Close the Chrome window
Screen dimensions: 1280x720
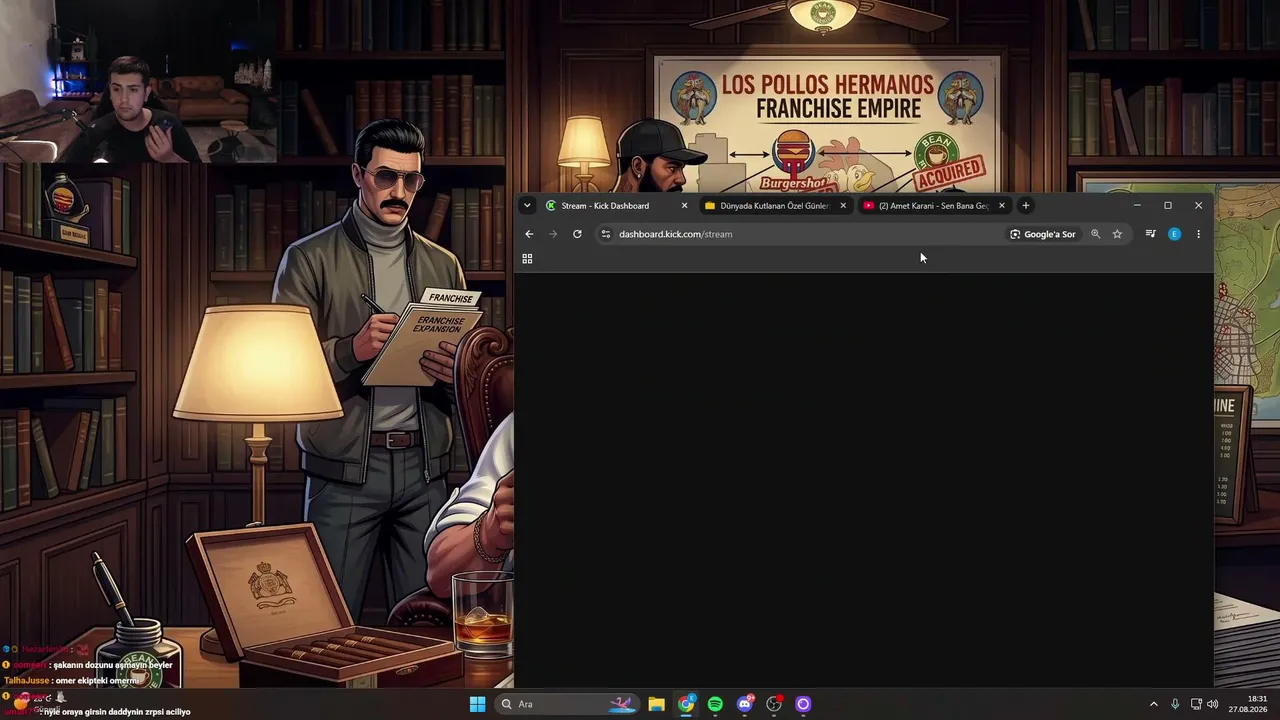coord(1199,205)
